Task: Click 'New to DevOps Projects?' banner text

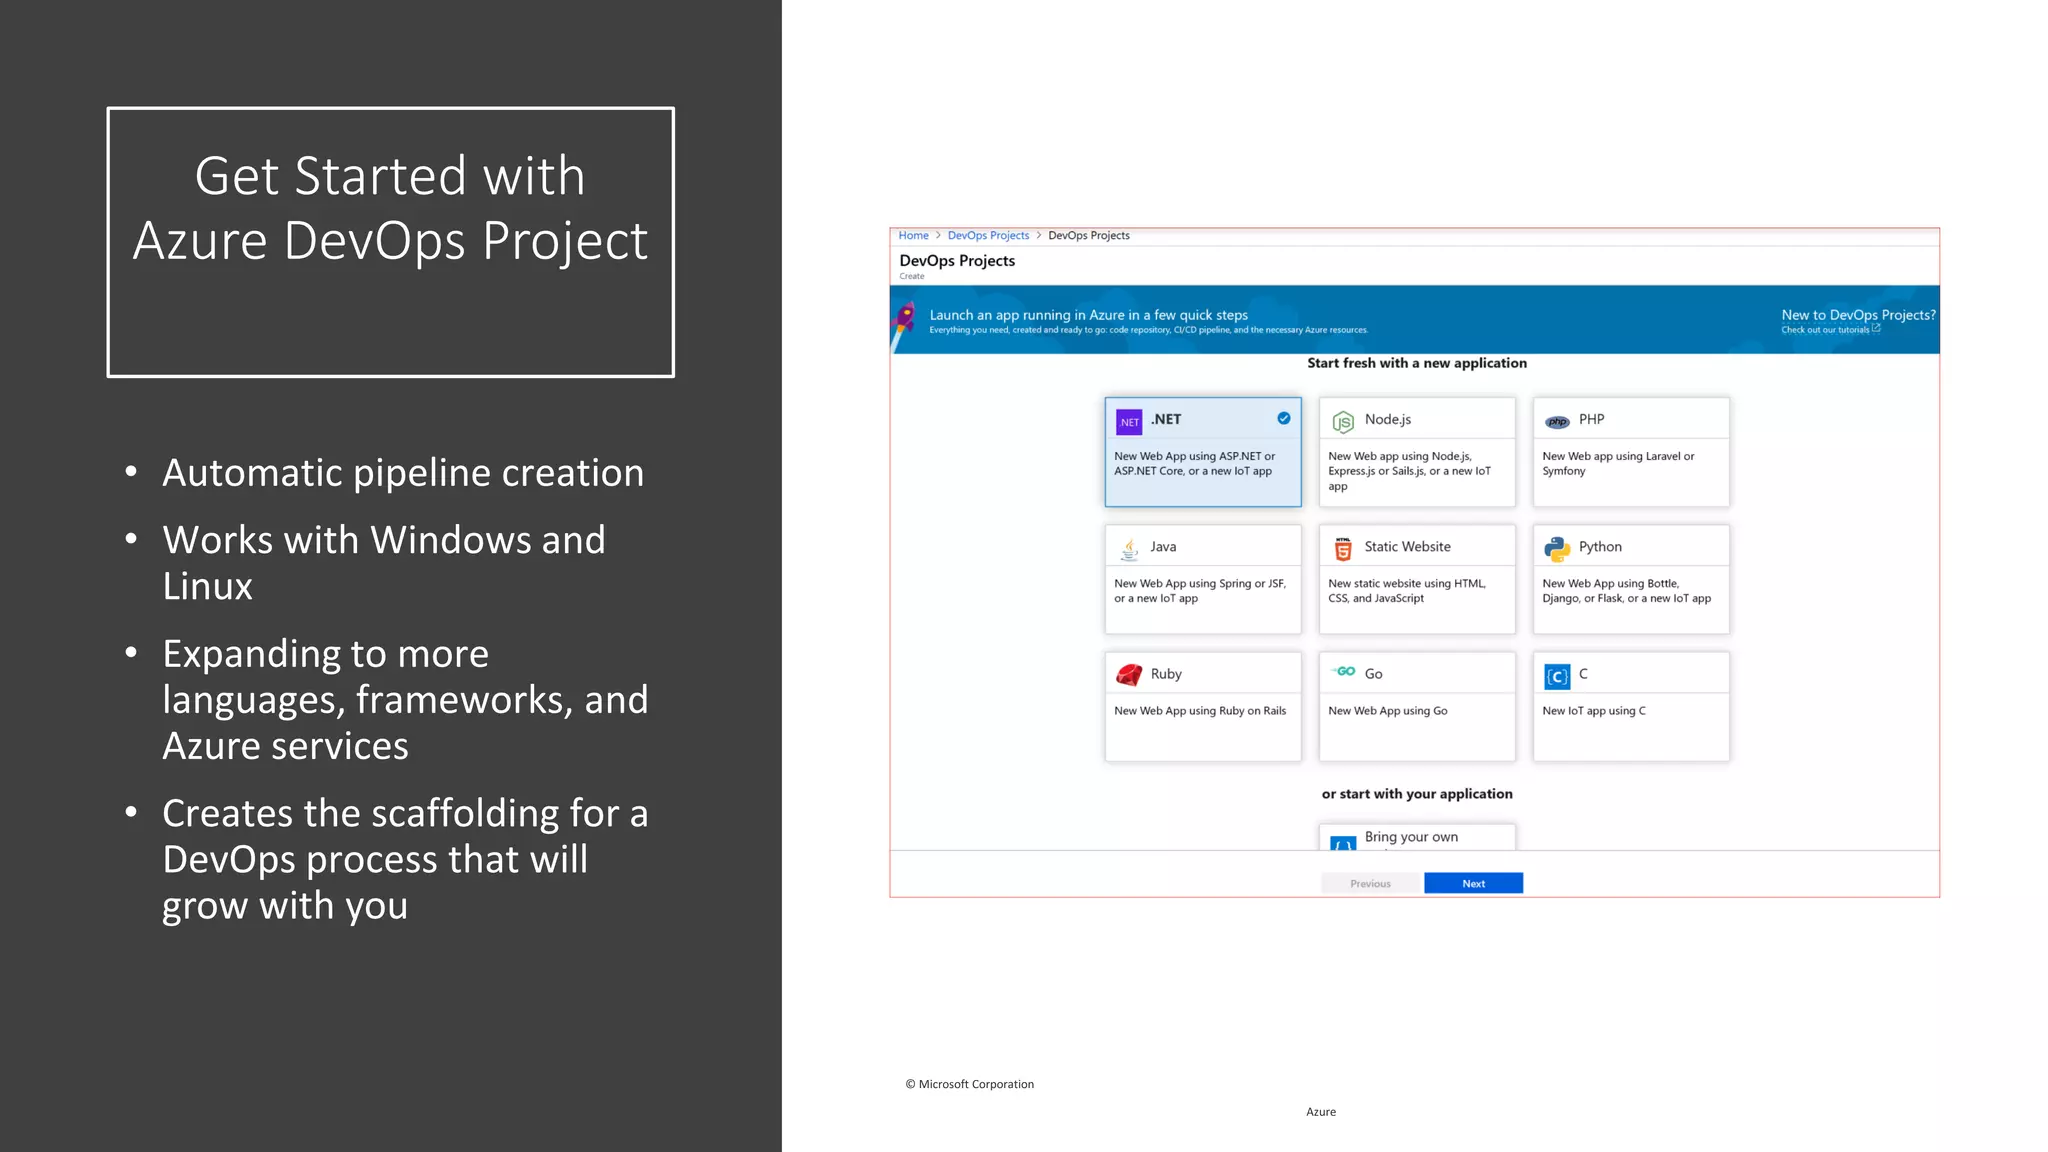Action: pyautogui.click(x=1858, y=315)
